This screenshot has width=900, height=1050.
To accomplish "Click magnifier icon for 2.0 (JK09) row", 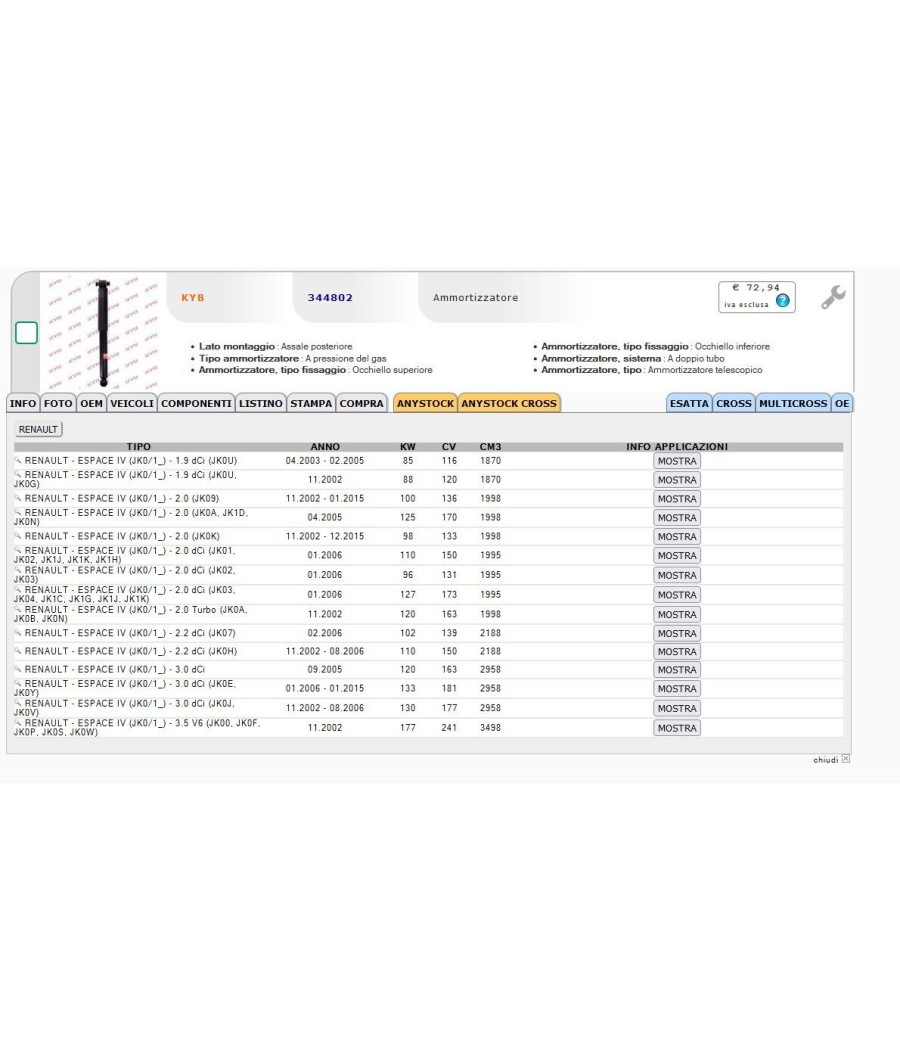I will (18, 498).
